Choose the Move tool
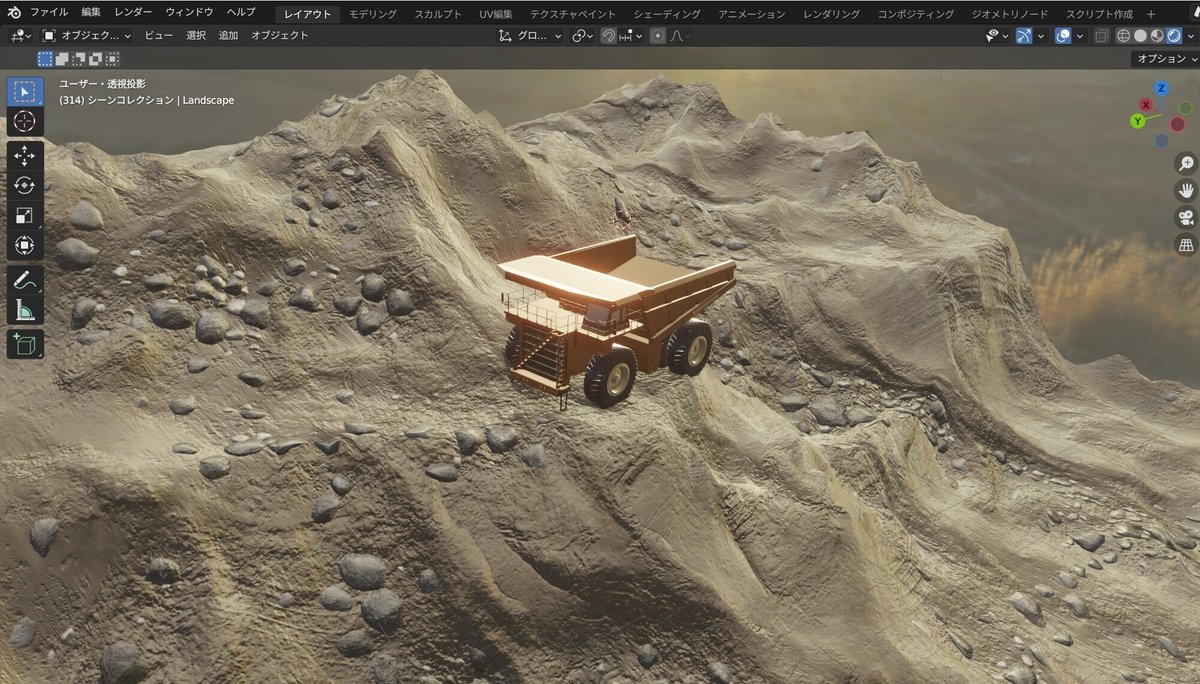The width and height of the screenshot is (1200, 684). point(25,156)
